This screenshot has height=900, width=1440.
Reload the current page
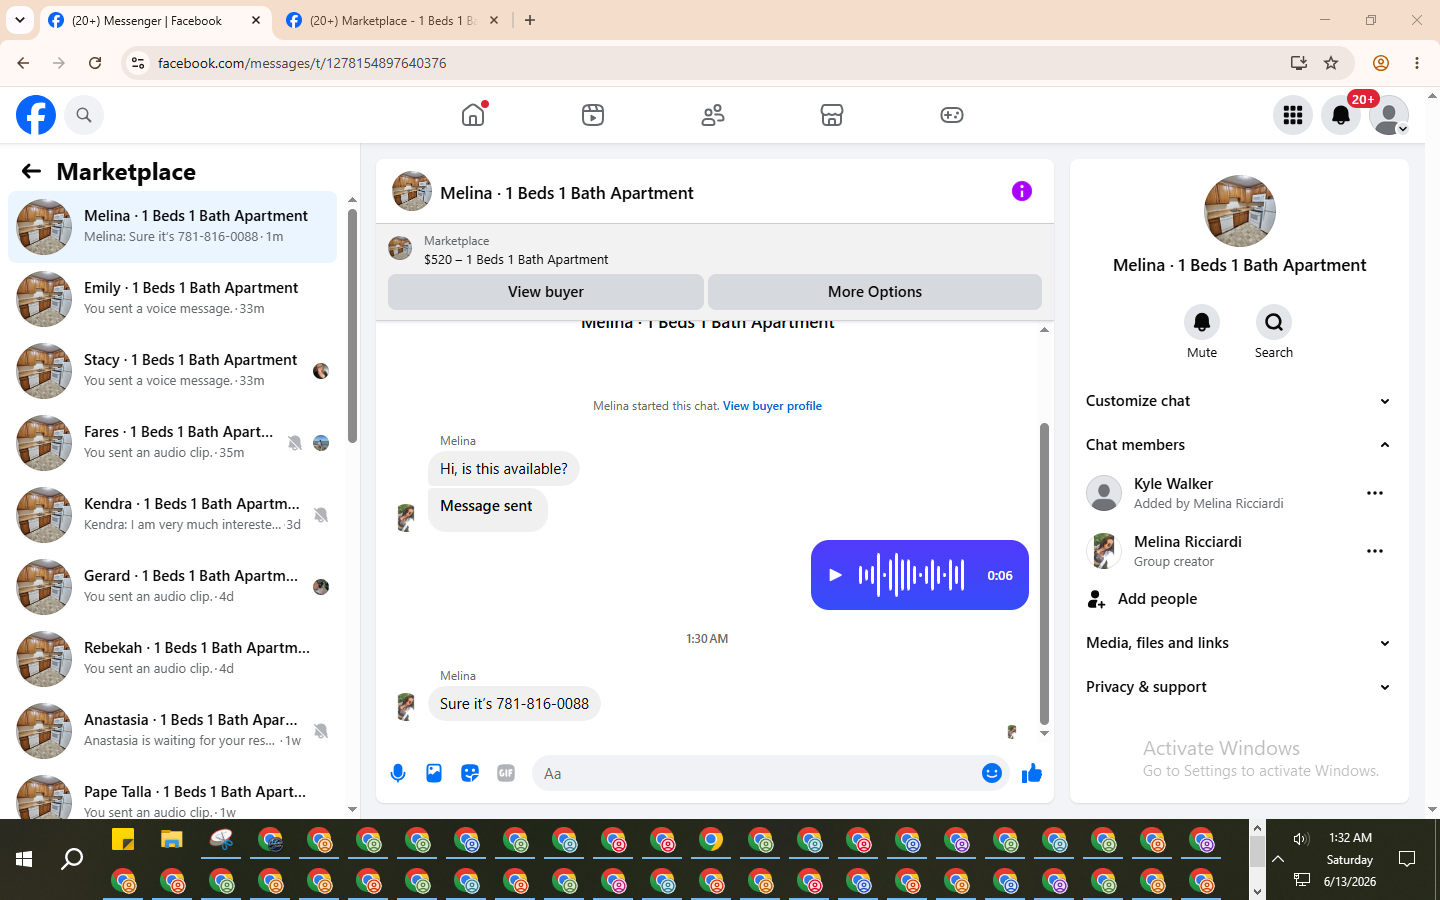point(95,63)
